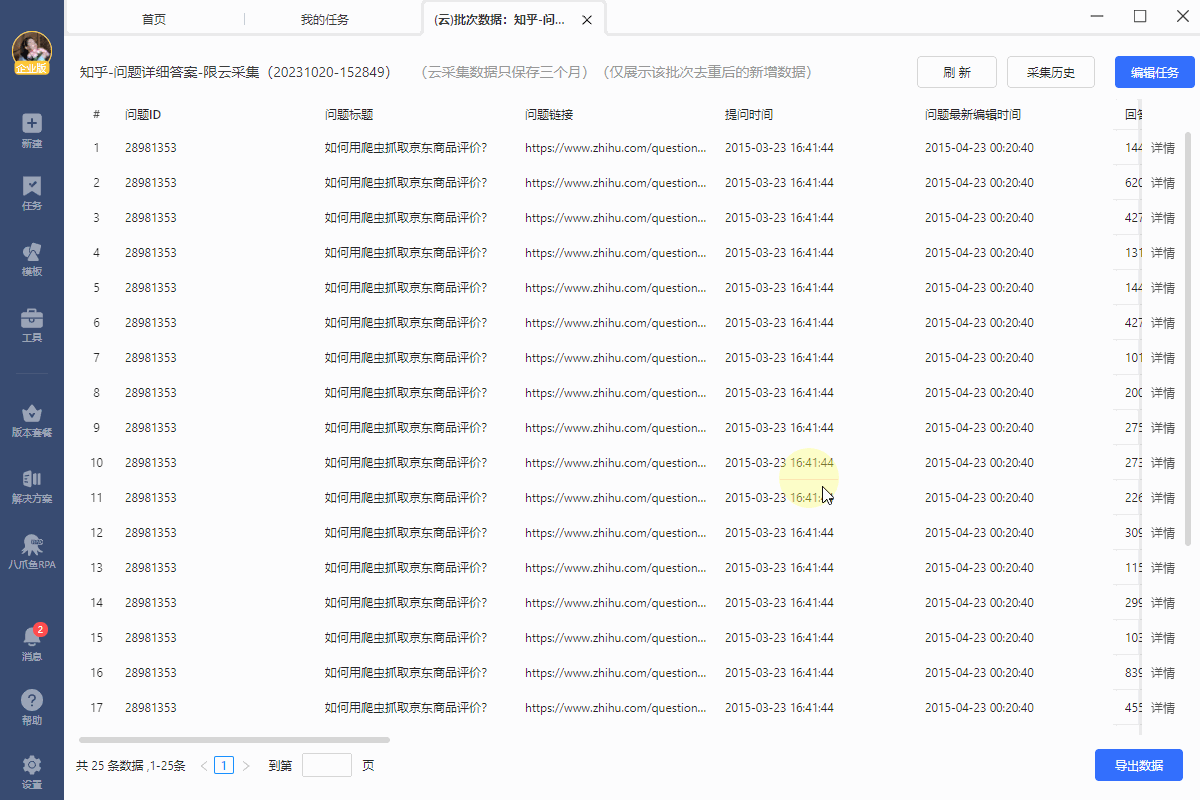The height and width of the screenshot is (800, 1200).
Task: Click the horizontal scrollbar below the table
Action: (x=234, y=740)
